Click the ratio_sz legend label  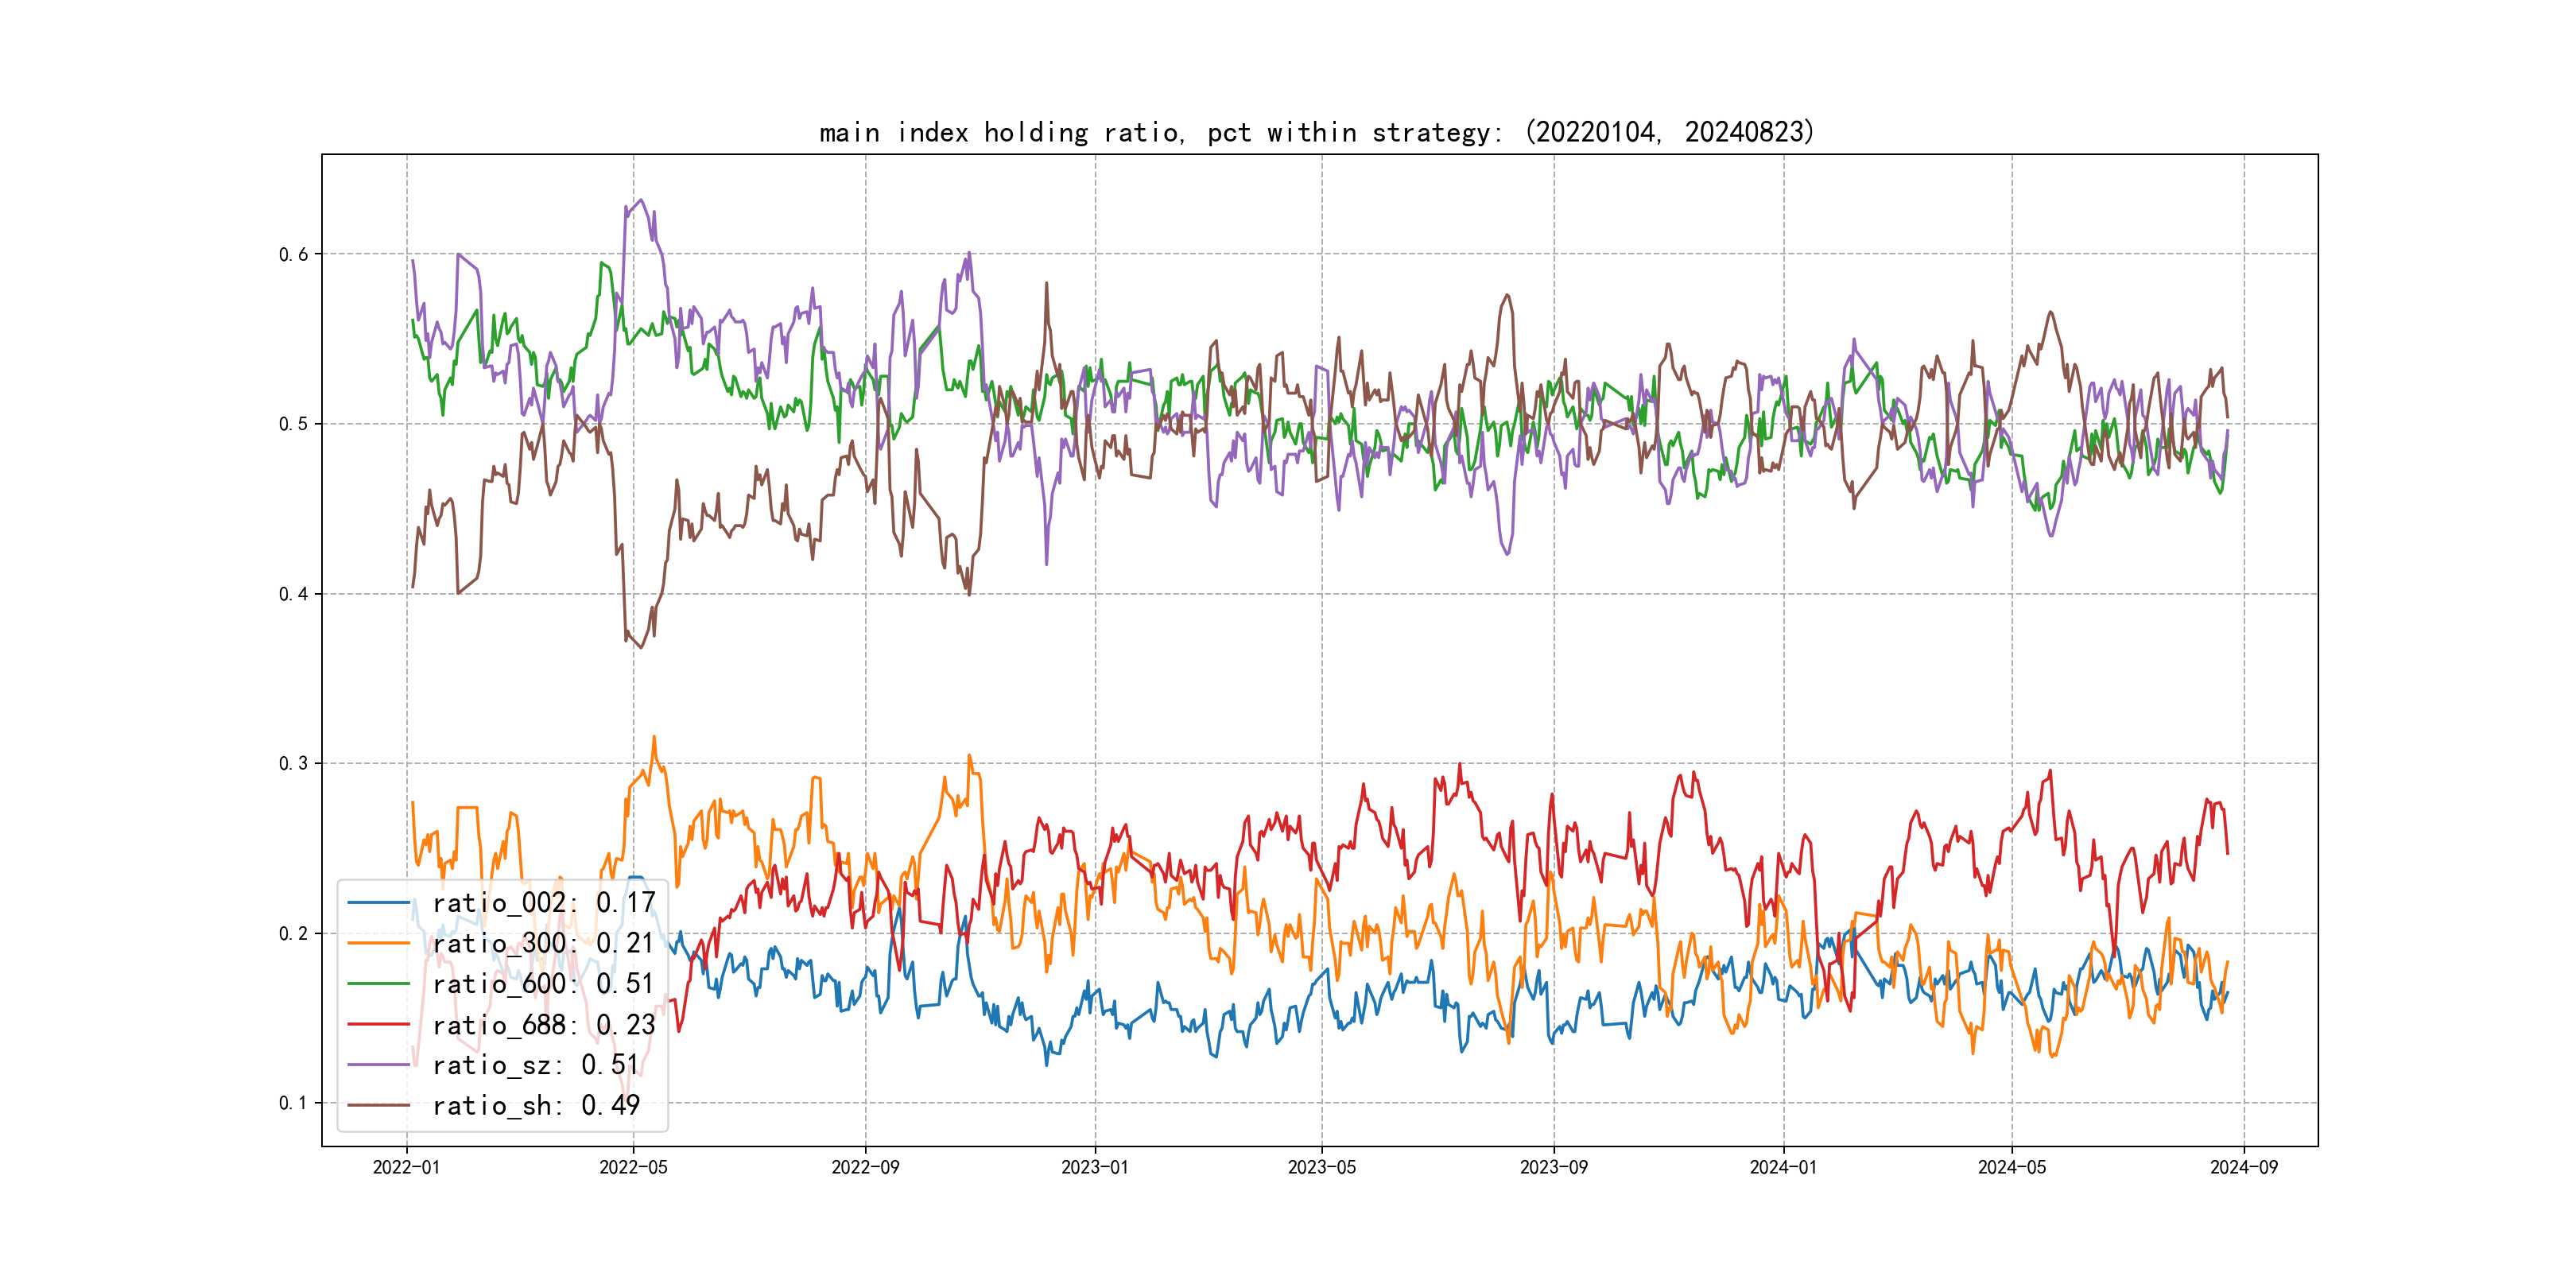coord(535,1065)
